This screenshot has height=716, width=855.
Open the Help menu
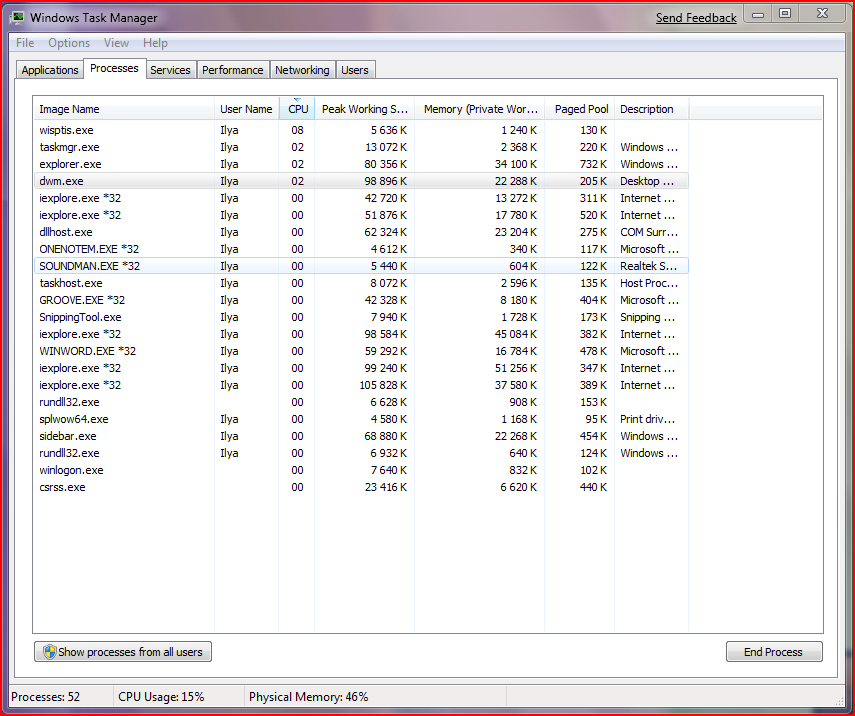coord(155,43)
